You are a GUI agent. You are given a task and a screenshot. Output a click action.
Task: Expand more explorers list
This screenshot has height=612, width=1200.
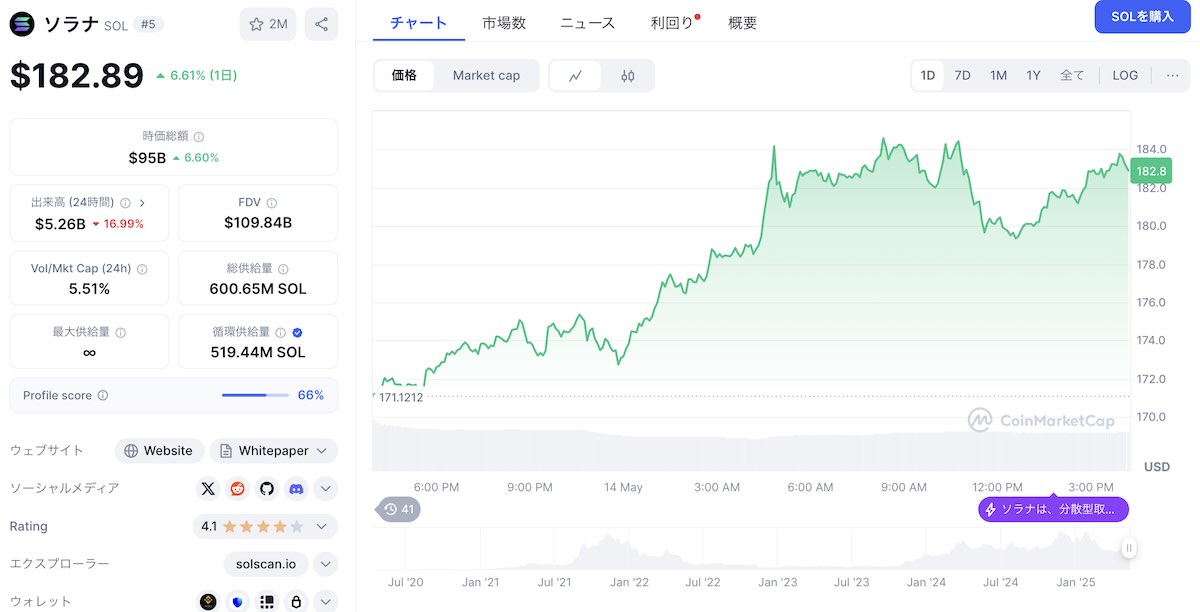[x=325, y=564]
